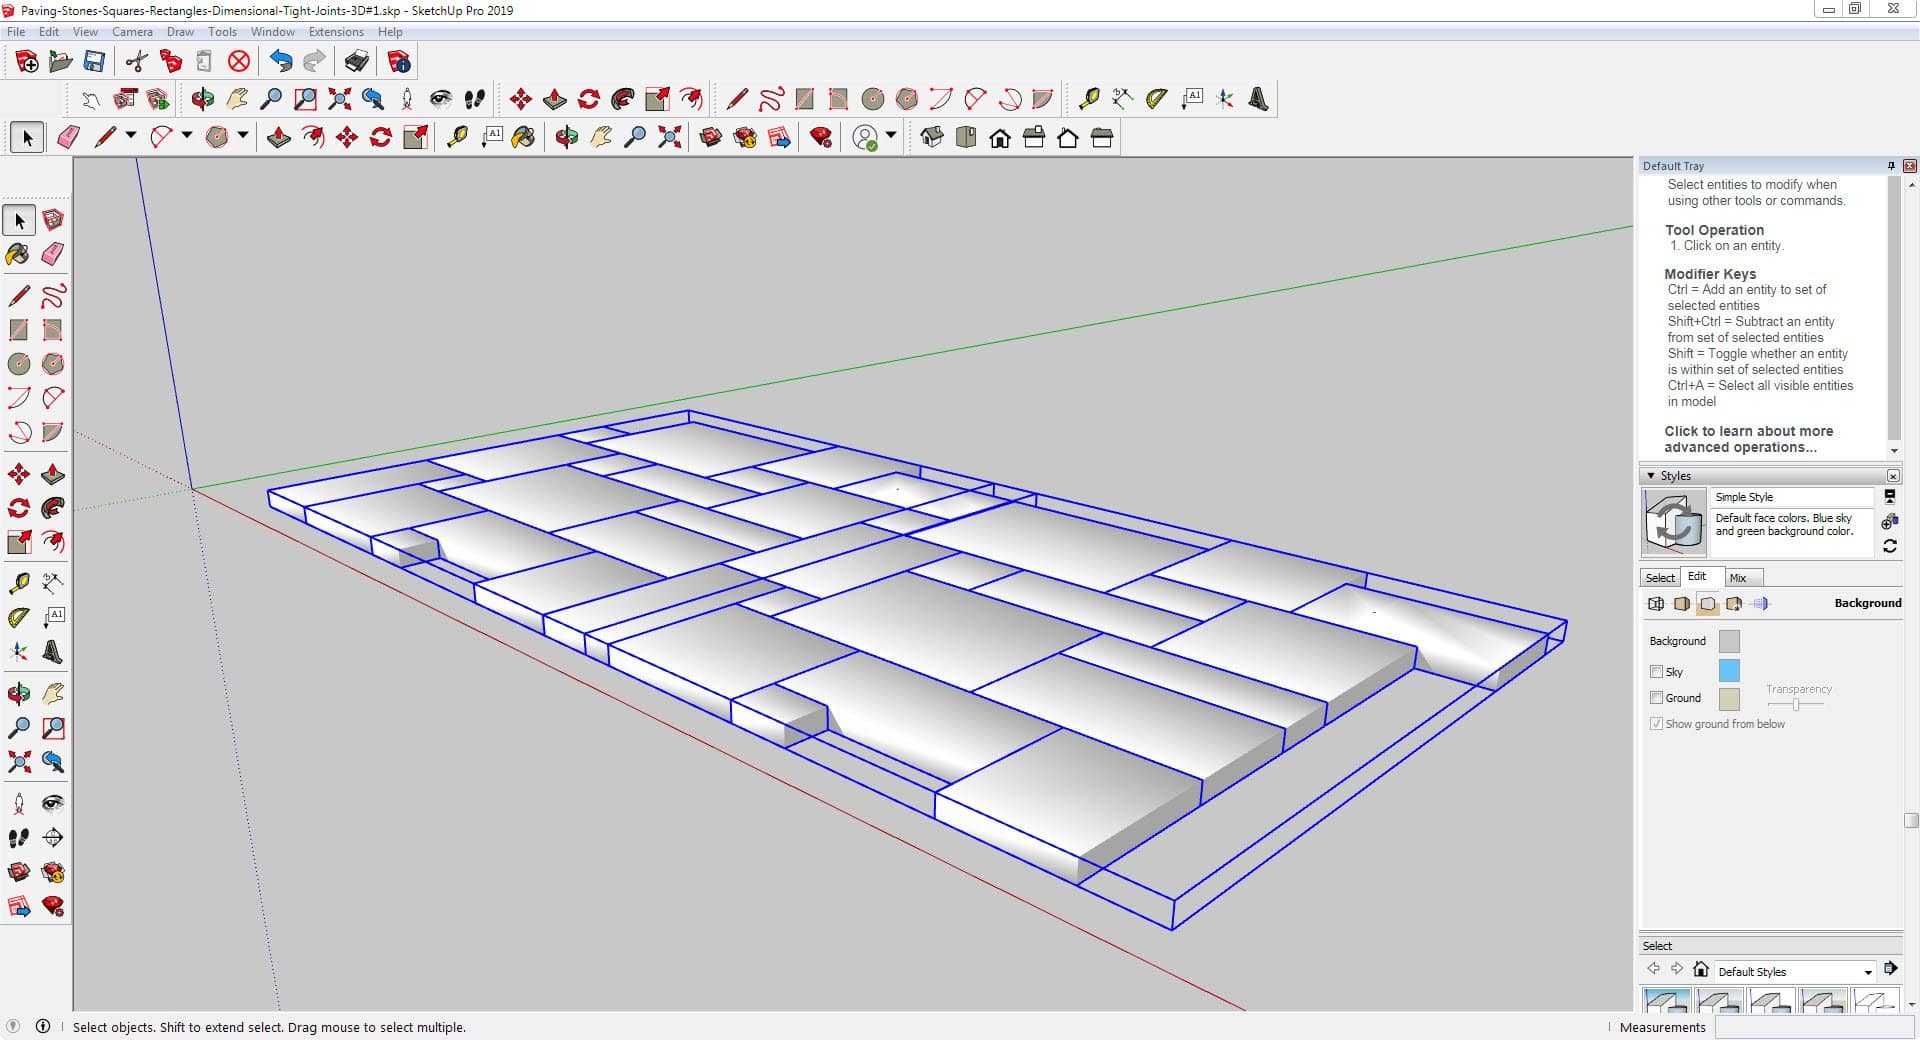Select the Paint Bucket tool
Image resolution: width=1920 pixels, height=1040 pixels.
(x=18, y=254)
